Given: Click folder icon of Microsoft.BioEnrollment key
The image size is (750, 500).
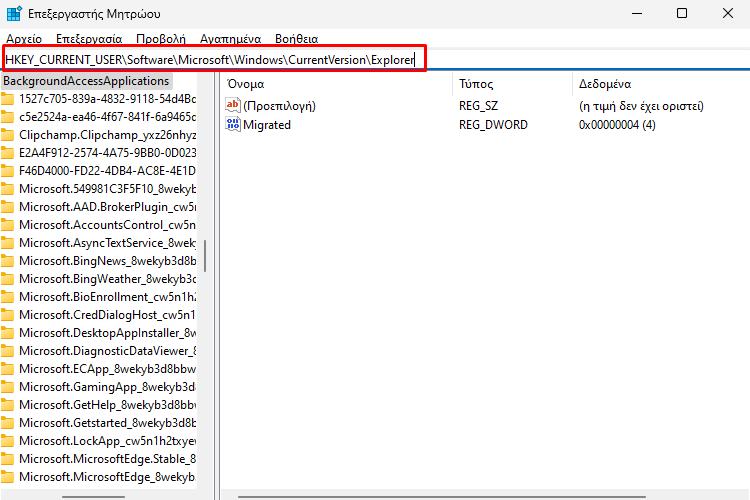Looking at the screenshot, I should (7, 297).
